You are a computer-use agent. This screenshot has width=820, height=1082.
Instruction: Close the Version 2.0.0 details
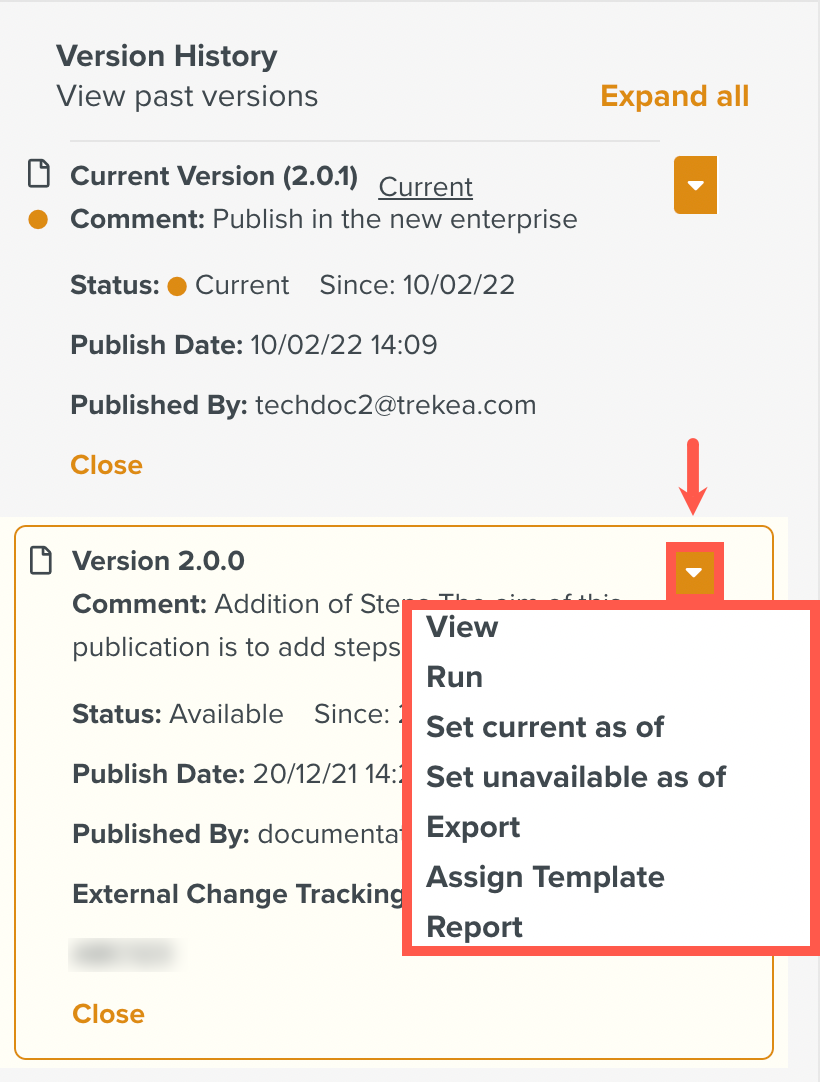tap(108, 1014)
